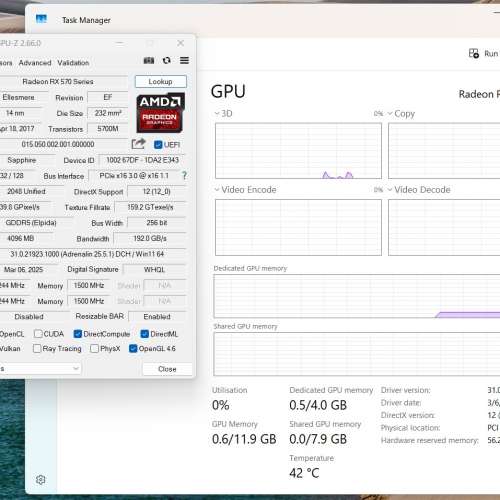Click the Shared GPU memory graph
This screenshot has width=500, height=500.
357,354
